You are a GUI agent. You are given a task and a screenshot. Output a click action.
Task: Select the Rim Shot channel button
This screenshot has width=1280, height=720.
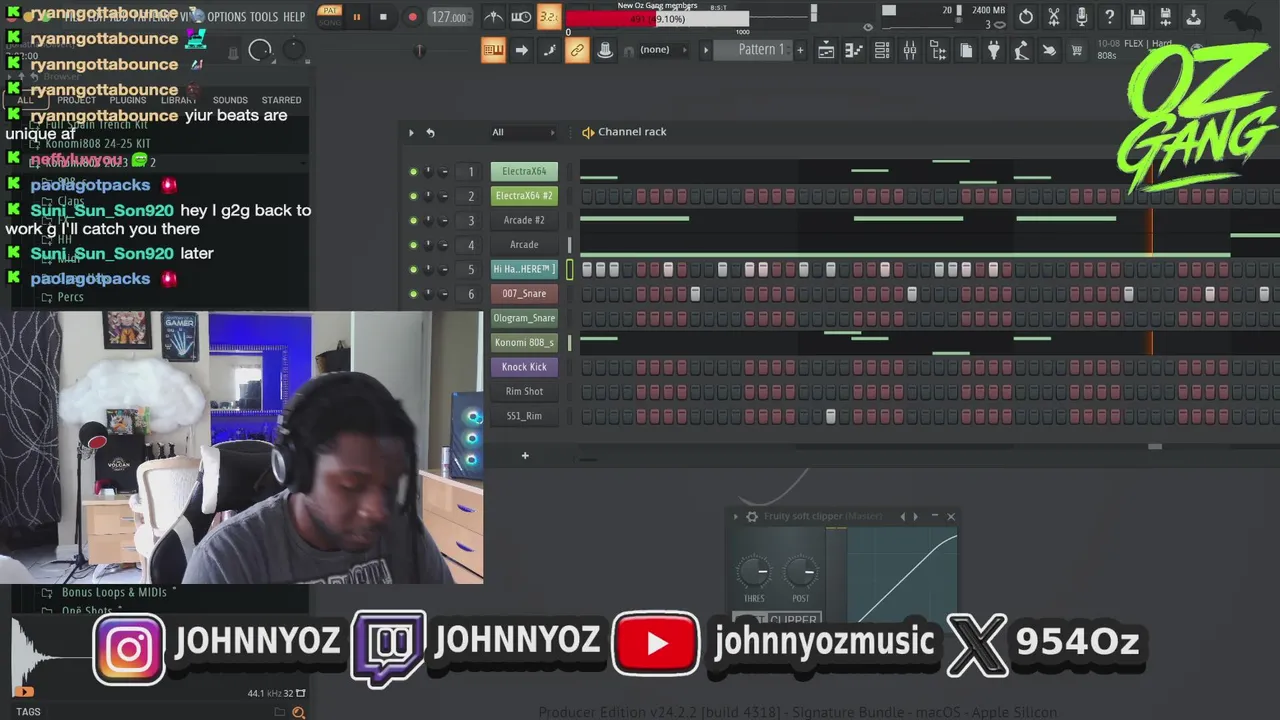point(524,391)
